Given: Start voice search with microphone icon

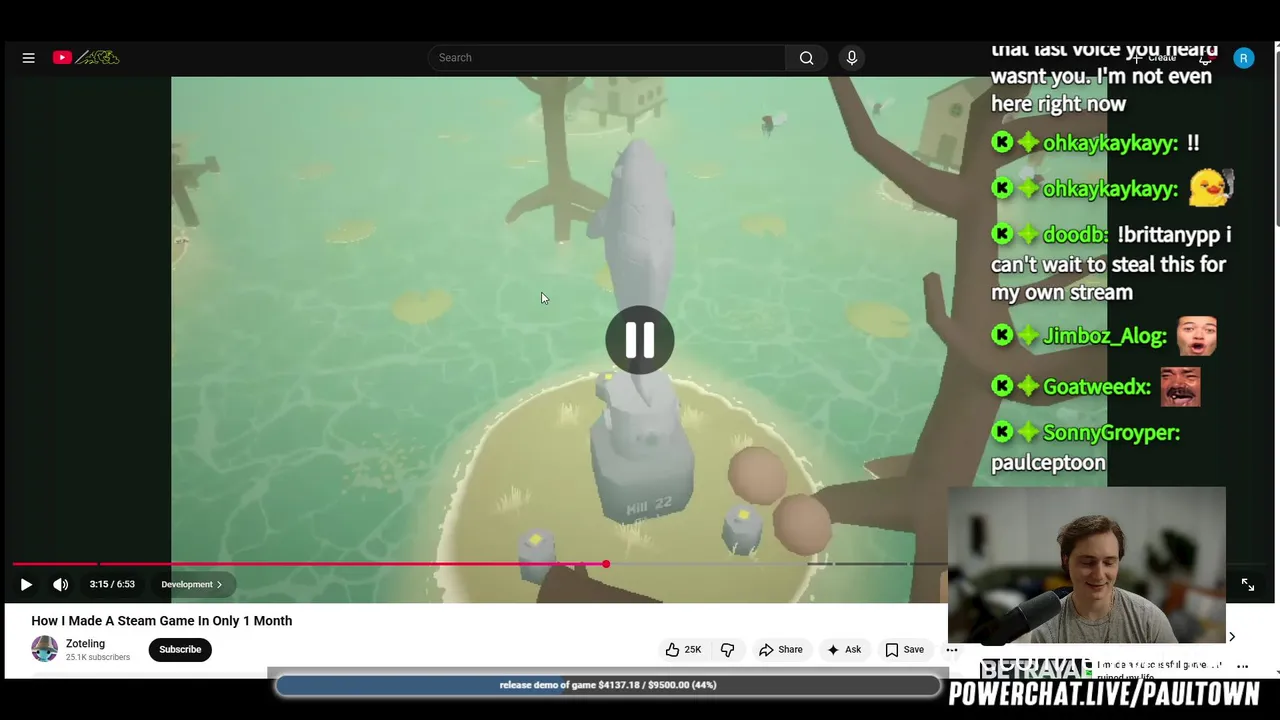Looking at the screenshot, I should 852,58.
